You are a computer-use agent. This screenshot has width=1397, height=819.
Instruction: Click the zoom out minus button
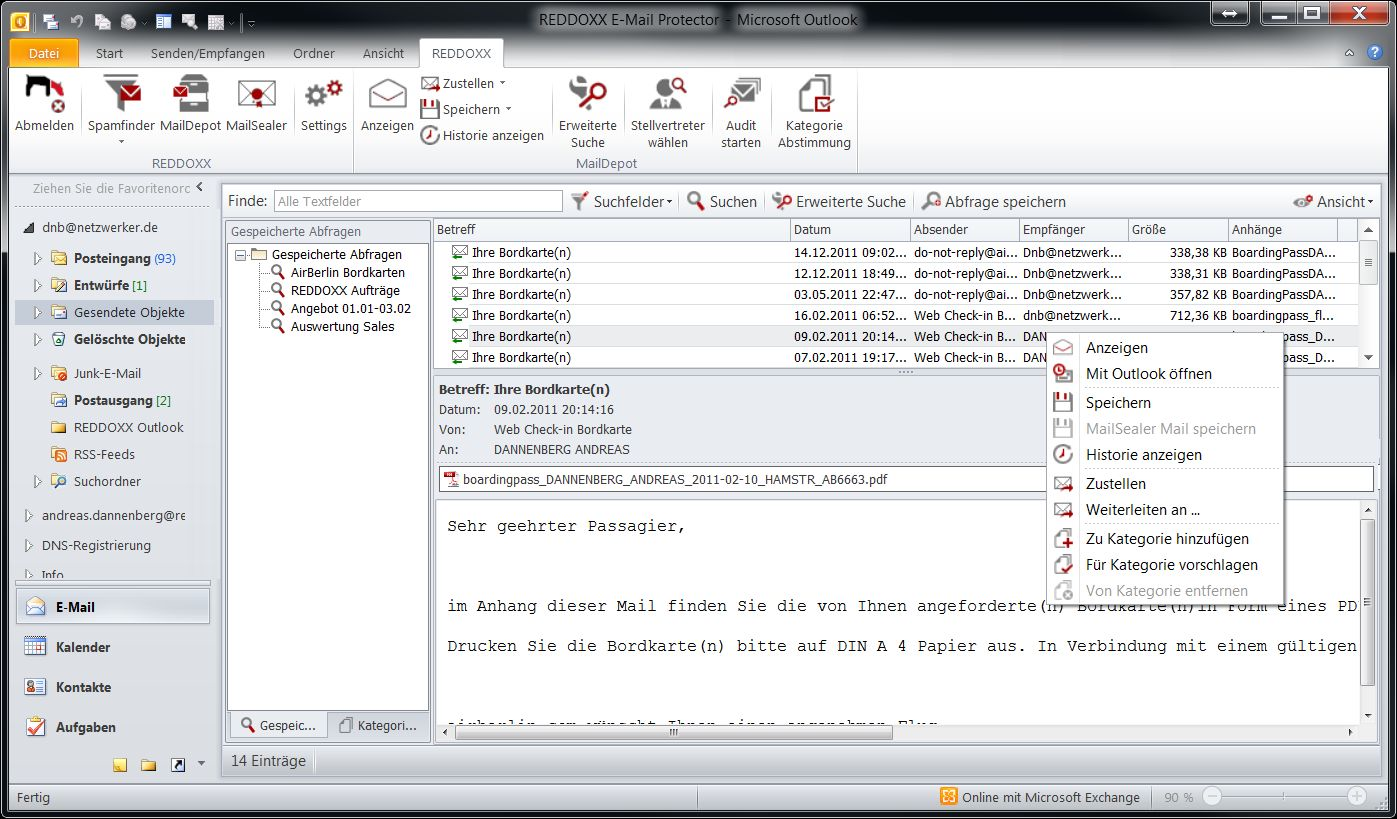click(x=1211, y=797)
